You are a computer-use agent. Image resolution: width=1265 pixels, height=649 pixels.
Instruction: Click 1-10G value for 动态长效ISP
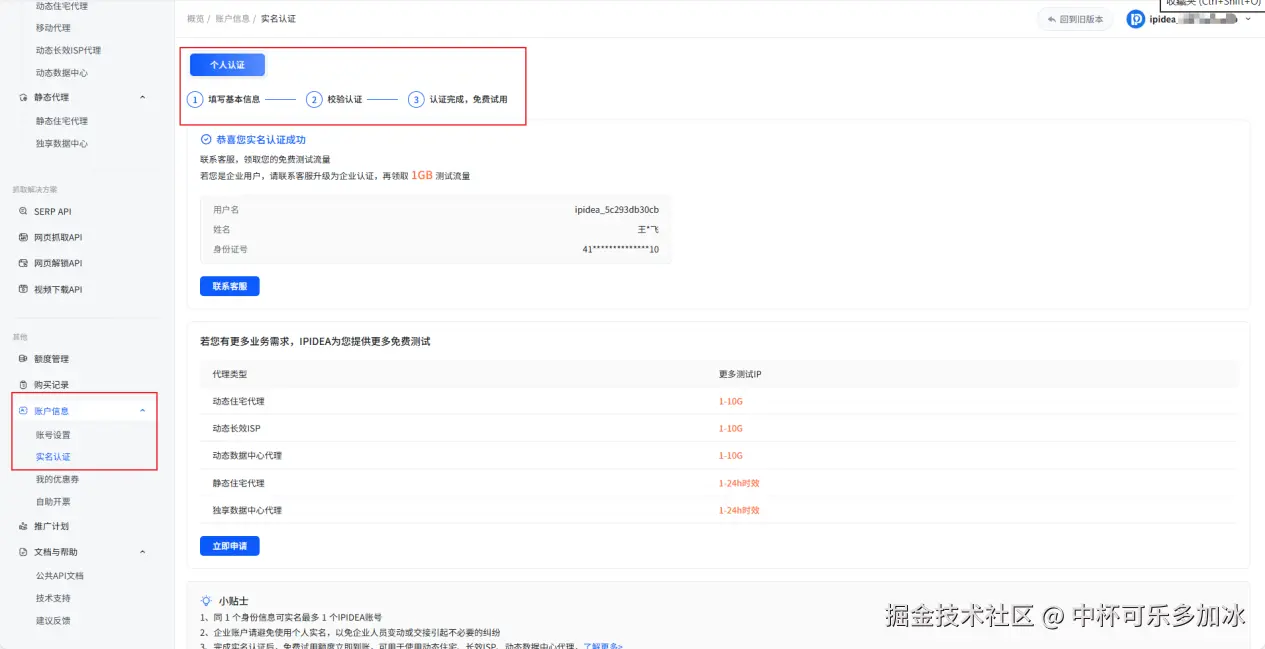[x=731, y=428]
